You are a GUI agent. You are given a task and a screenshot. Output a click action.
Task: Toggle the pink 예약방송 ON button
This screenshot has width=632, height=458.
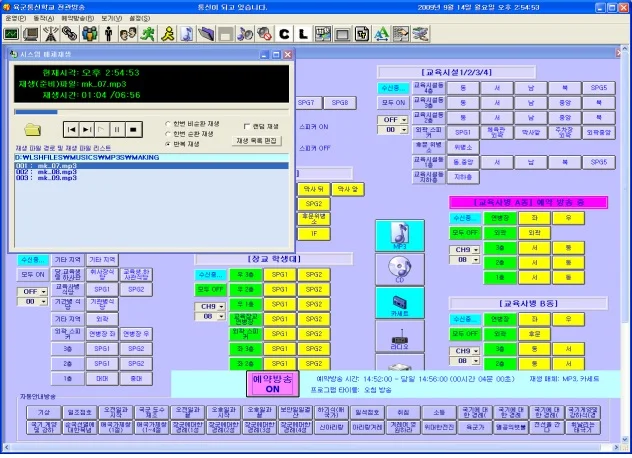[x=272, y=384]
